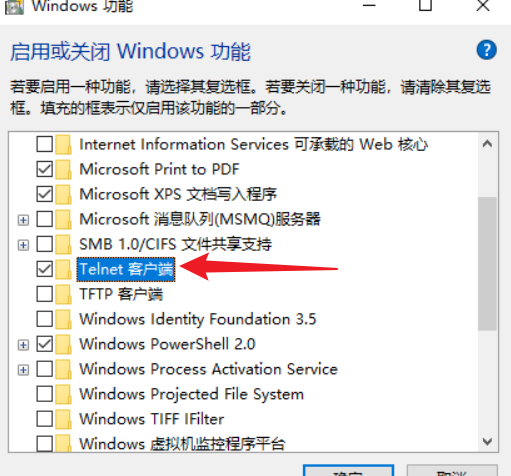Click folder icon beside Internet Information Services core

click(63, 144)
